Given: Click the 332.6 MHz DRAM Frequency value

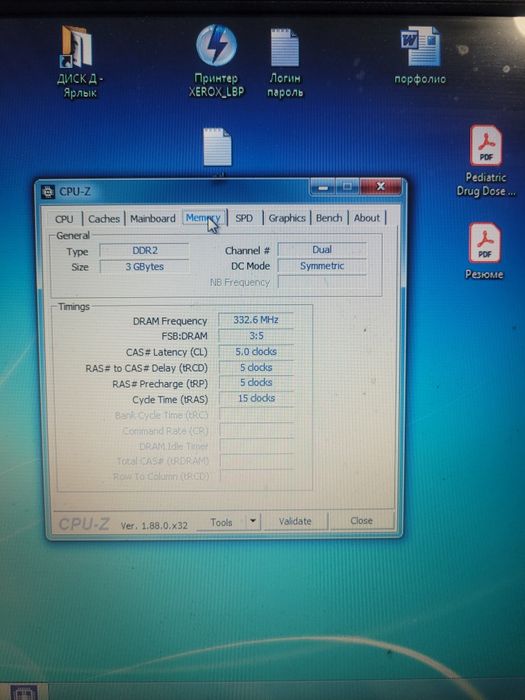Looking at the screenshot, I should point(256,320).
